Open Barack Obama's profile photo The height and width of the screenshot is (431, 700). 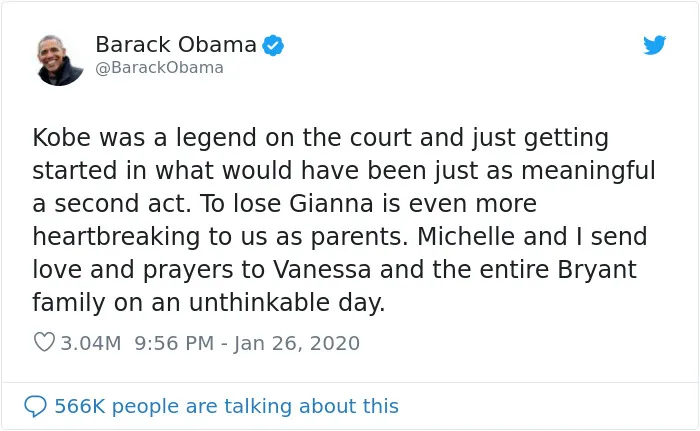point(60,60)
